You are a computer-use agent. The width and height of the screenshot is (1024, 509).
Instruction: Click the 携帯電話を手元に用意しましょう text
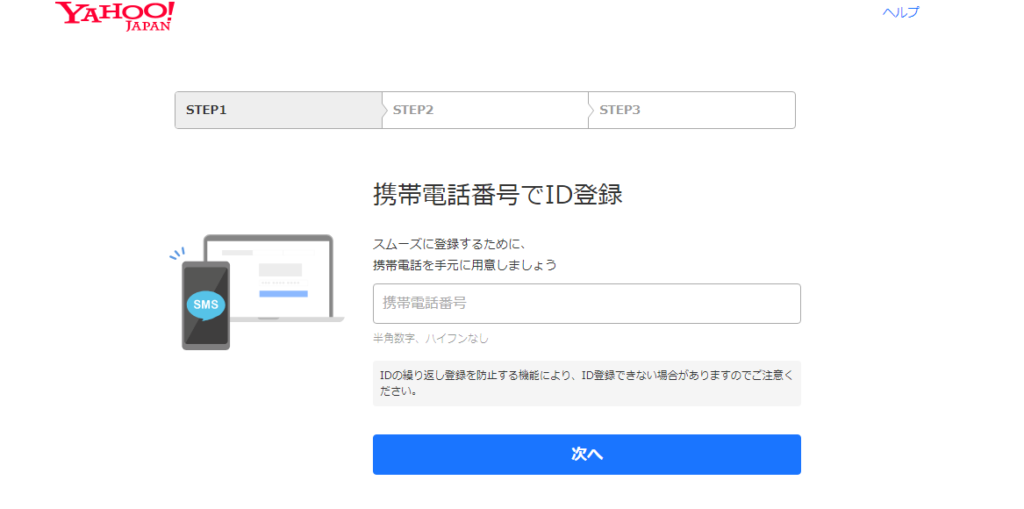point(464,265)
